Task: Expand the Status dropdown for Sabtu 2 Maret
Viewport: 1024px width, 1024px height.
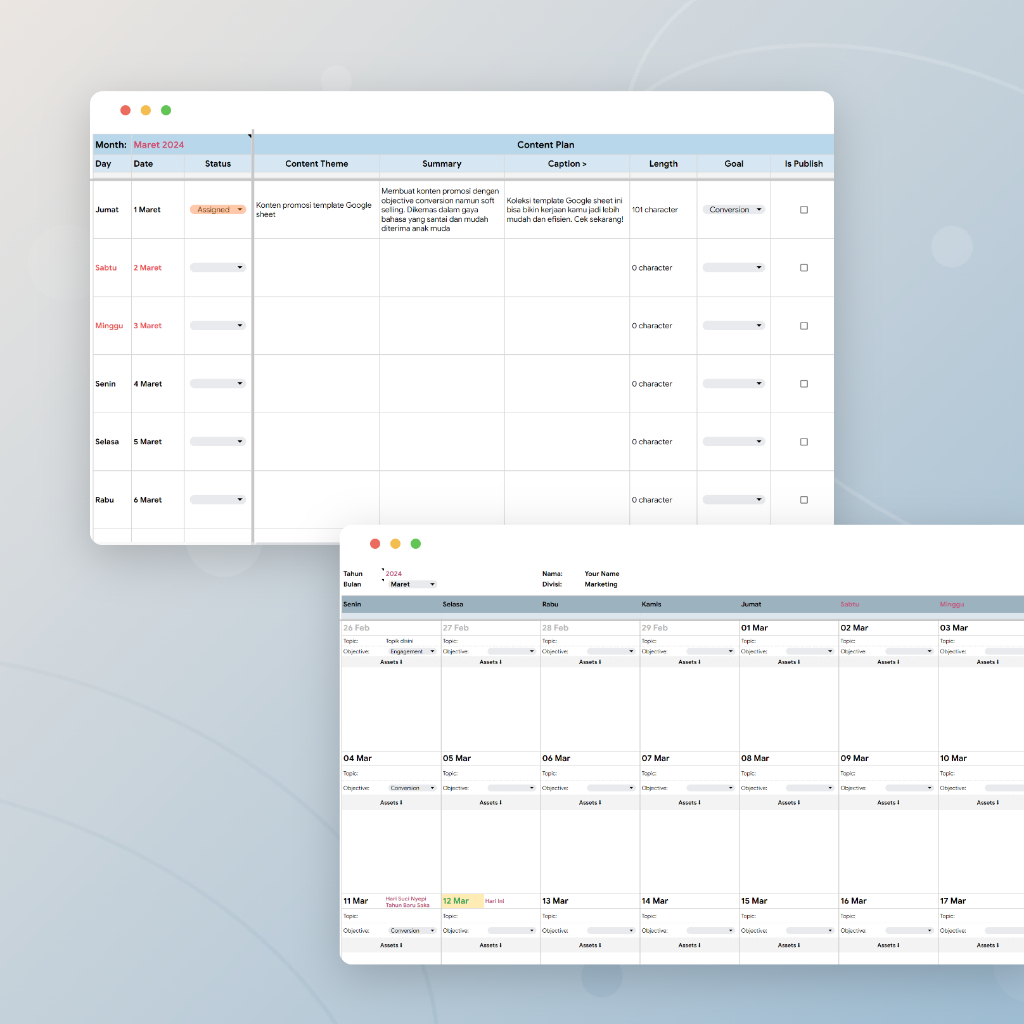Action: click(x=218, y=267)
